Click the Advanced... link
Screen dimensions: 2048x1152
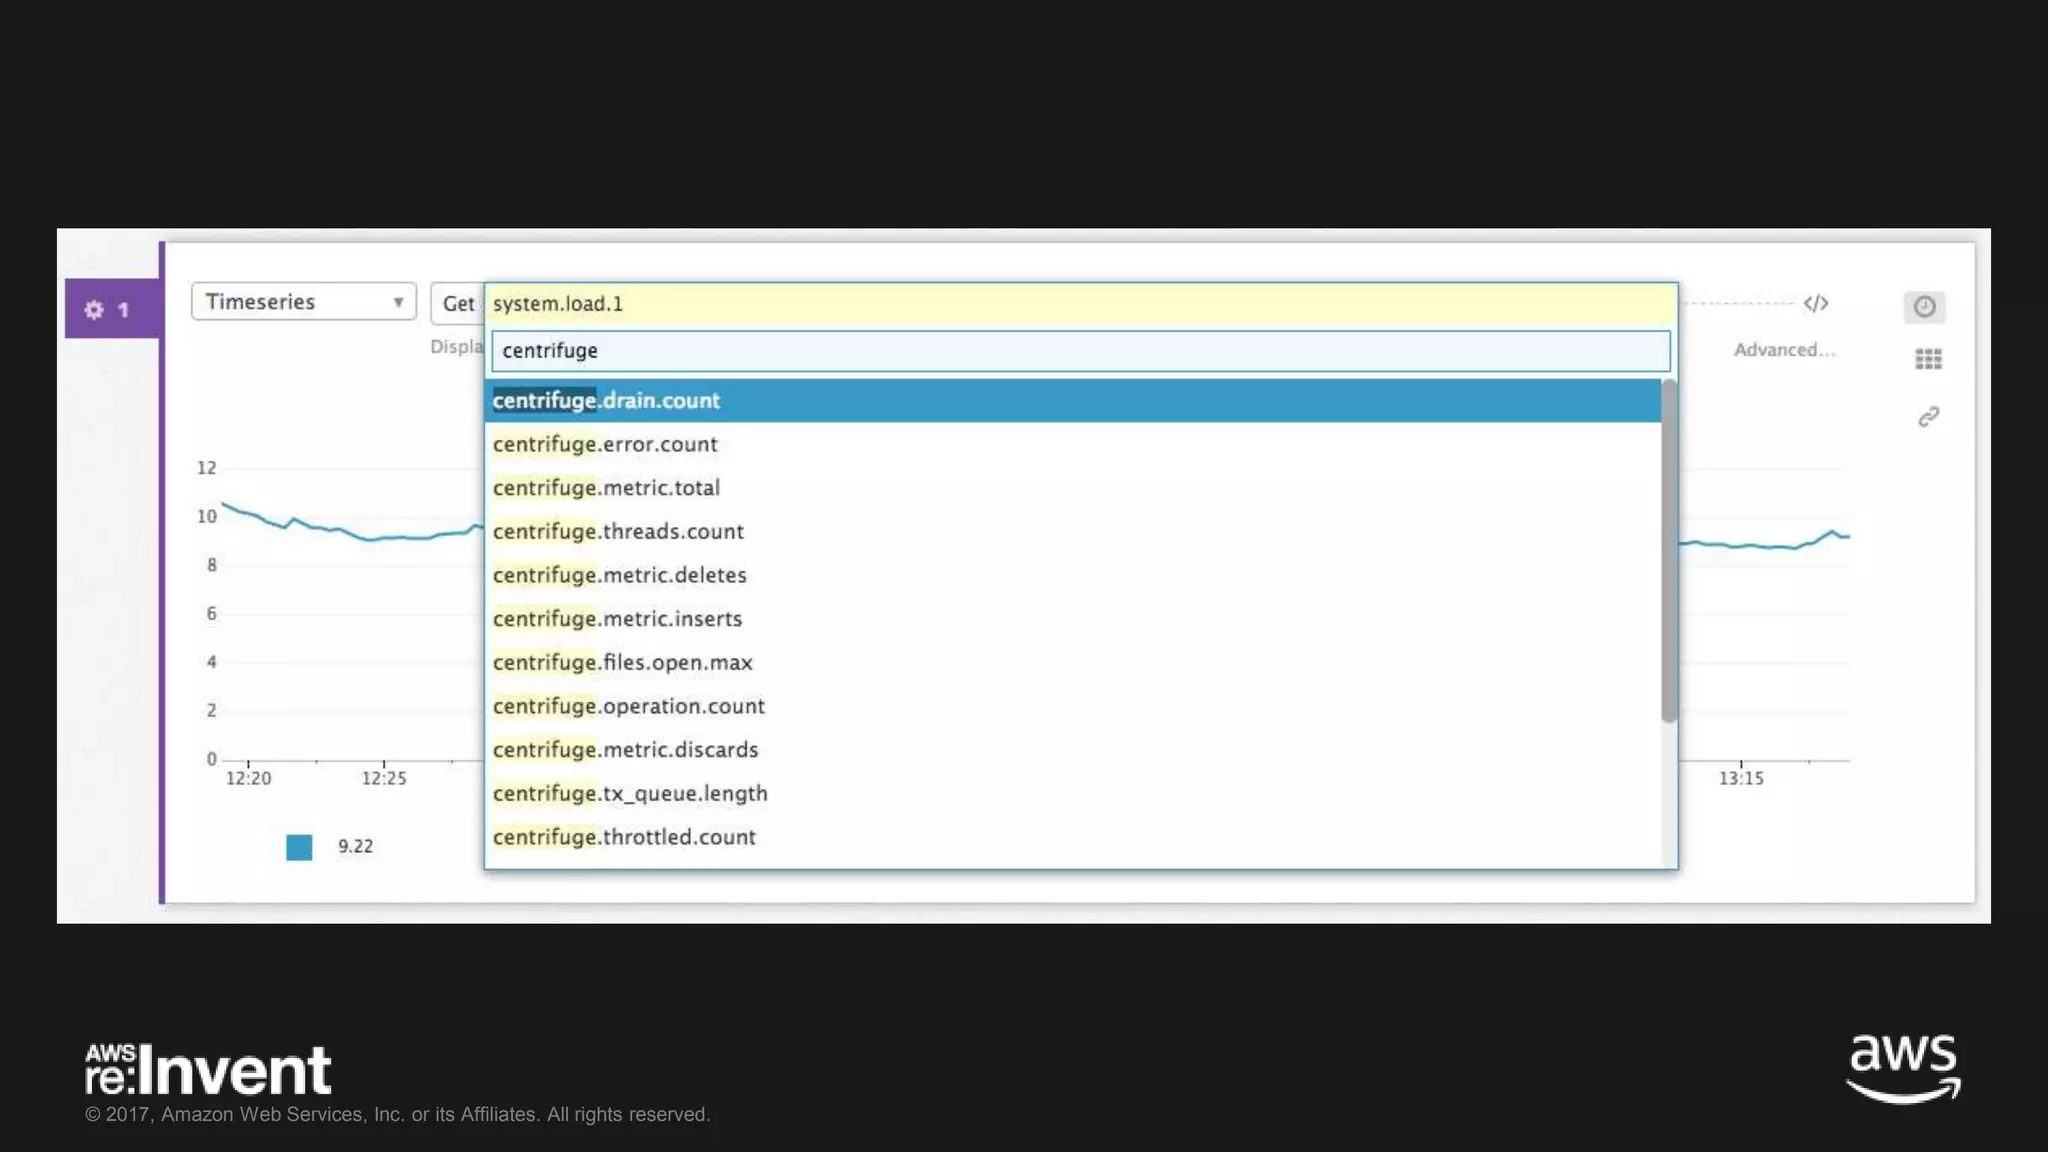coord(1784,350)
